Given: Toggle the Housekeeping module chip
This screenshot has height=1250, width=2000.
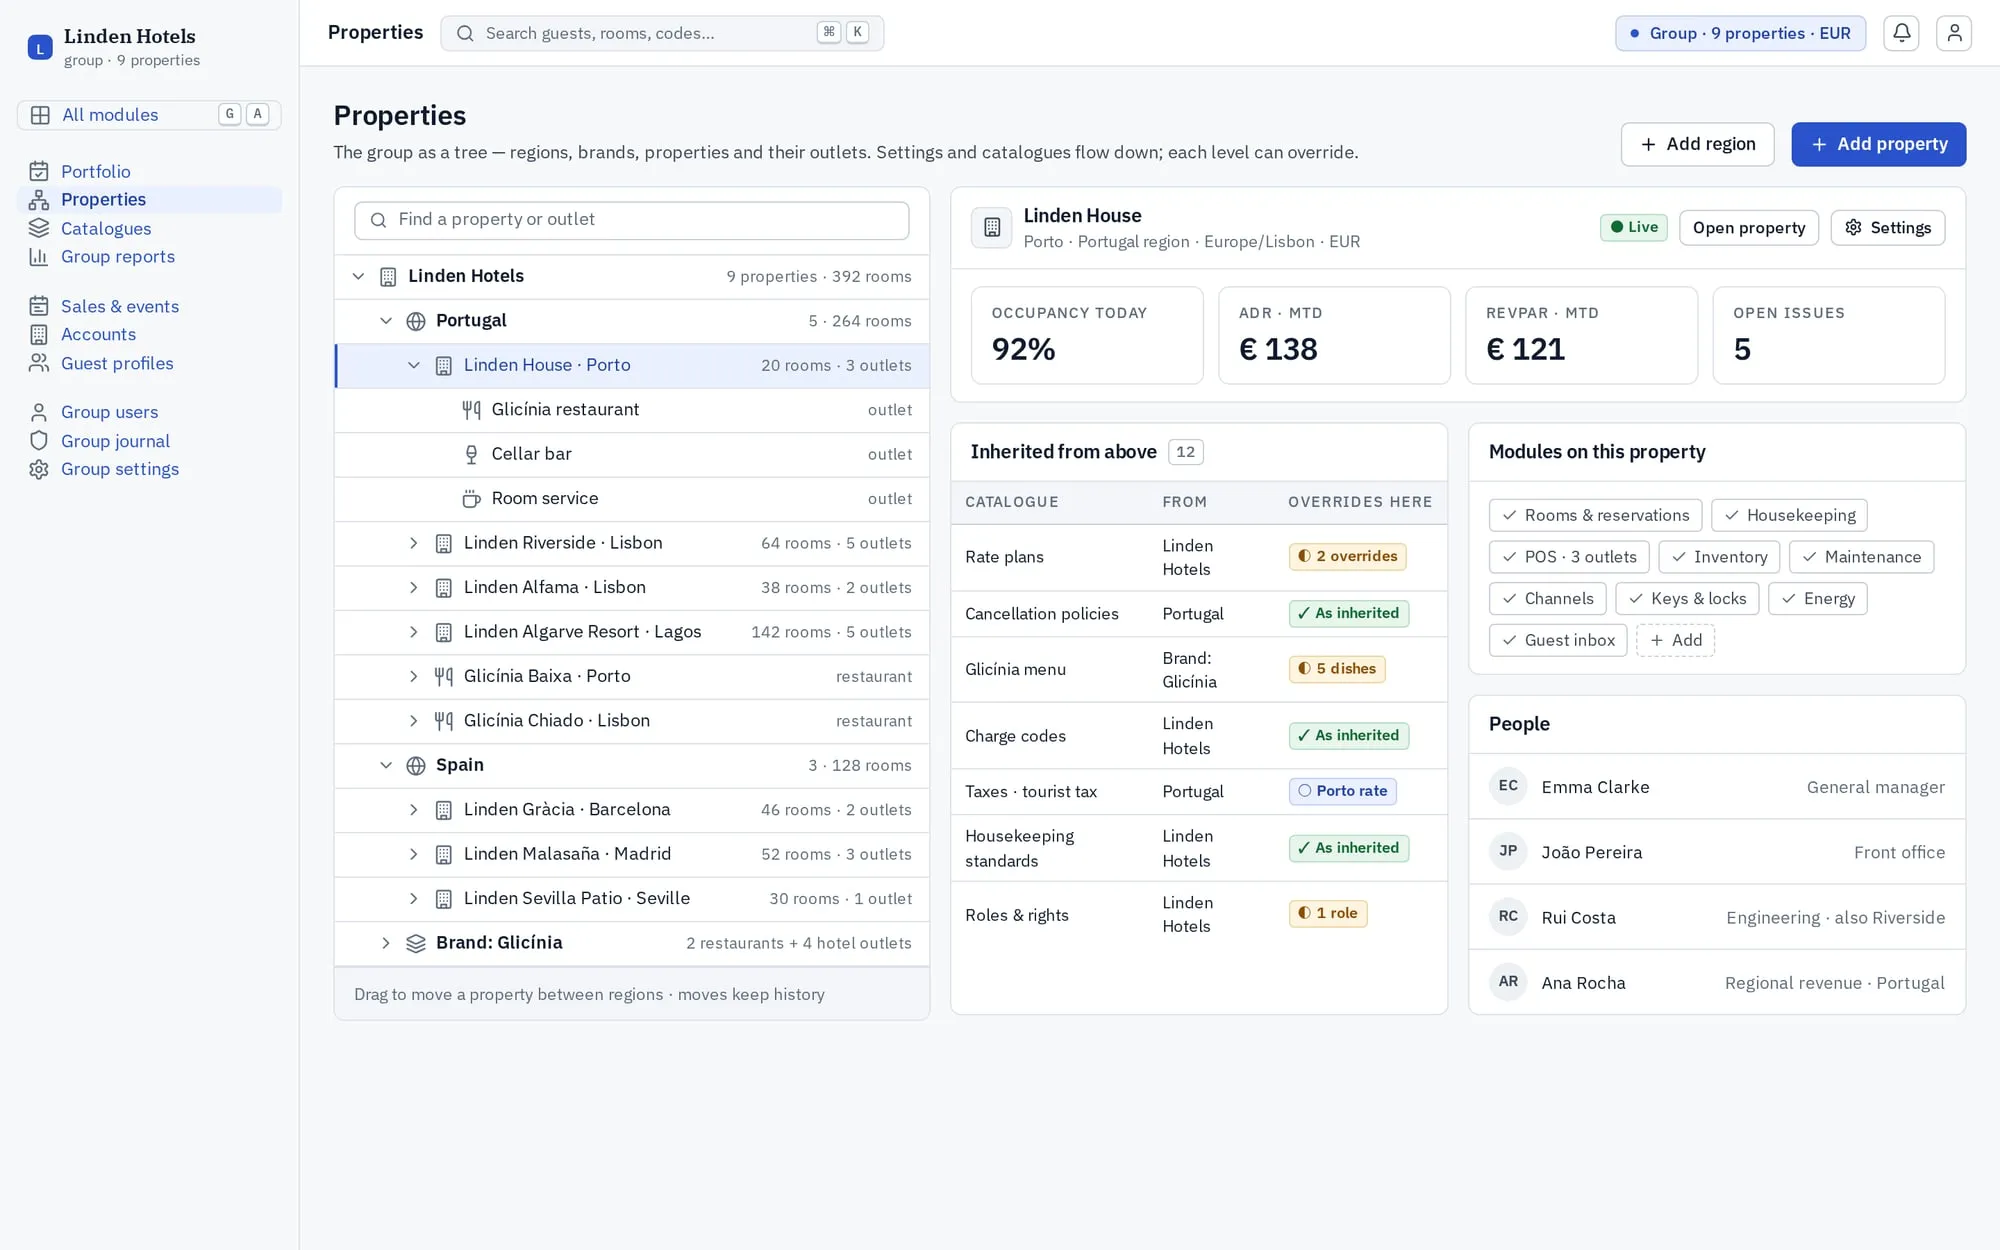Looking at the screenshot, I should 1789,515.
